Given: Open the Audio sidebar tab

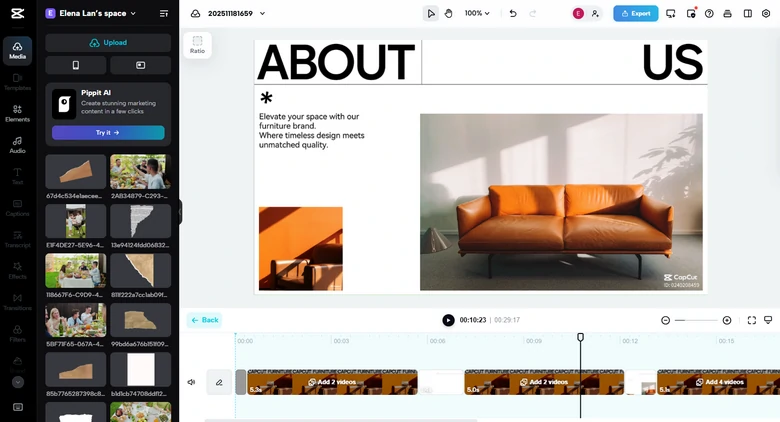Looking at the screenshot, I should (x=17, y=145).
